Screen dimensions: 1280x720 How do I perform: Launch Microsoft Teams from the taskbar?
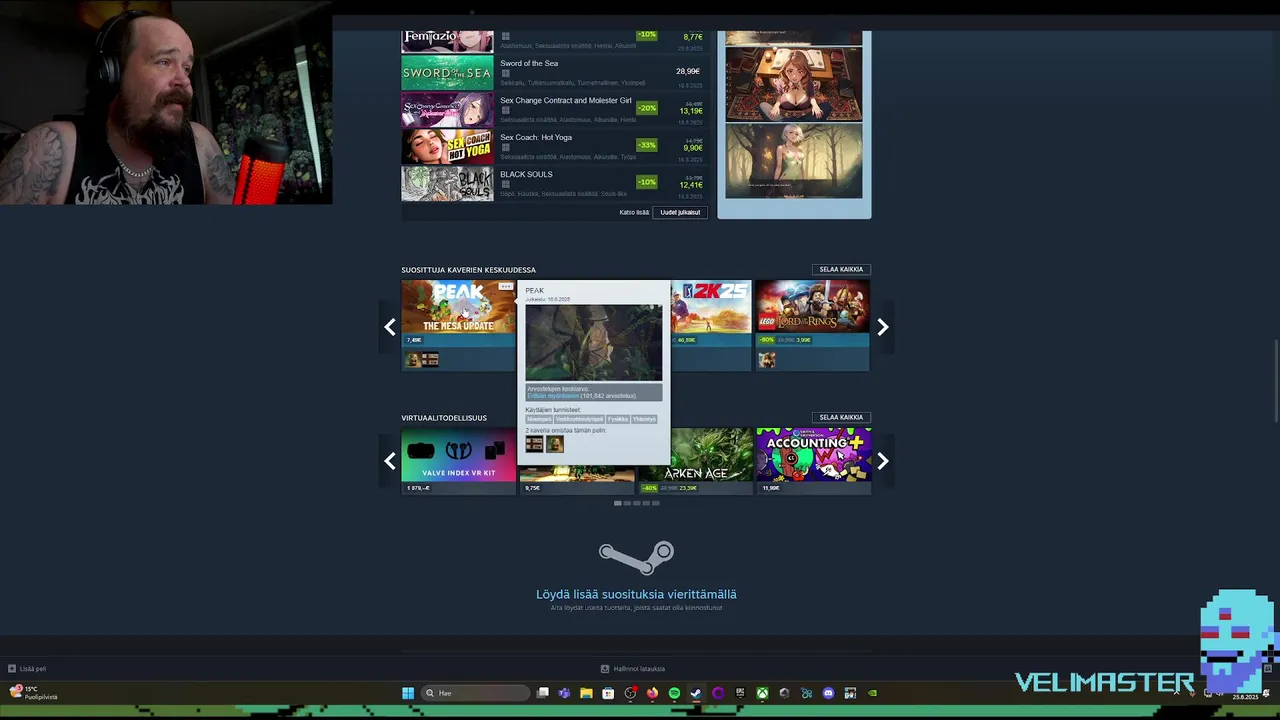click(564, 693)
